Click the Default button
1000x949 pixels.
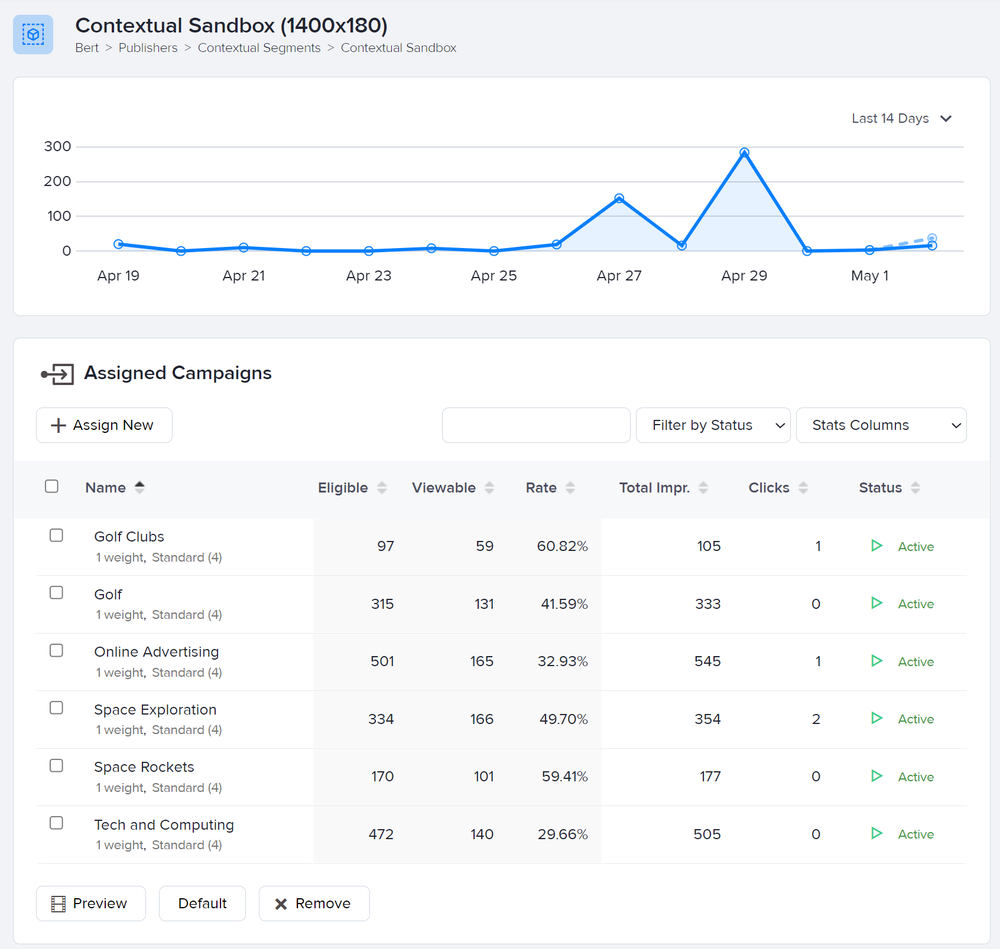[202, 903]
